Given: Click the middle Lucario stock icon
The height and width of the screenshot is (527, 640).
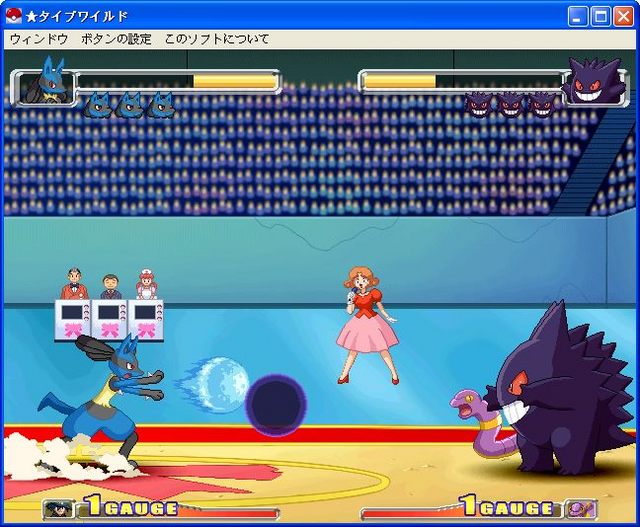Looking at the screenshot, I should coord(129,105).
